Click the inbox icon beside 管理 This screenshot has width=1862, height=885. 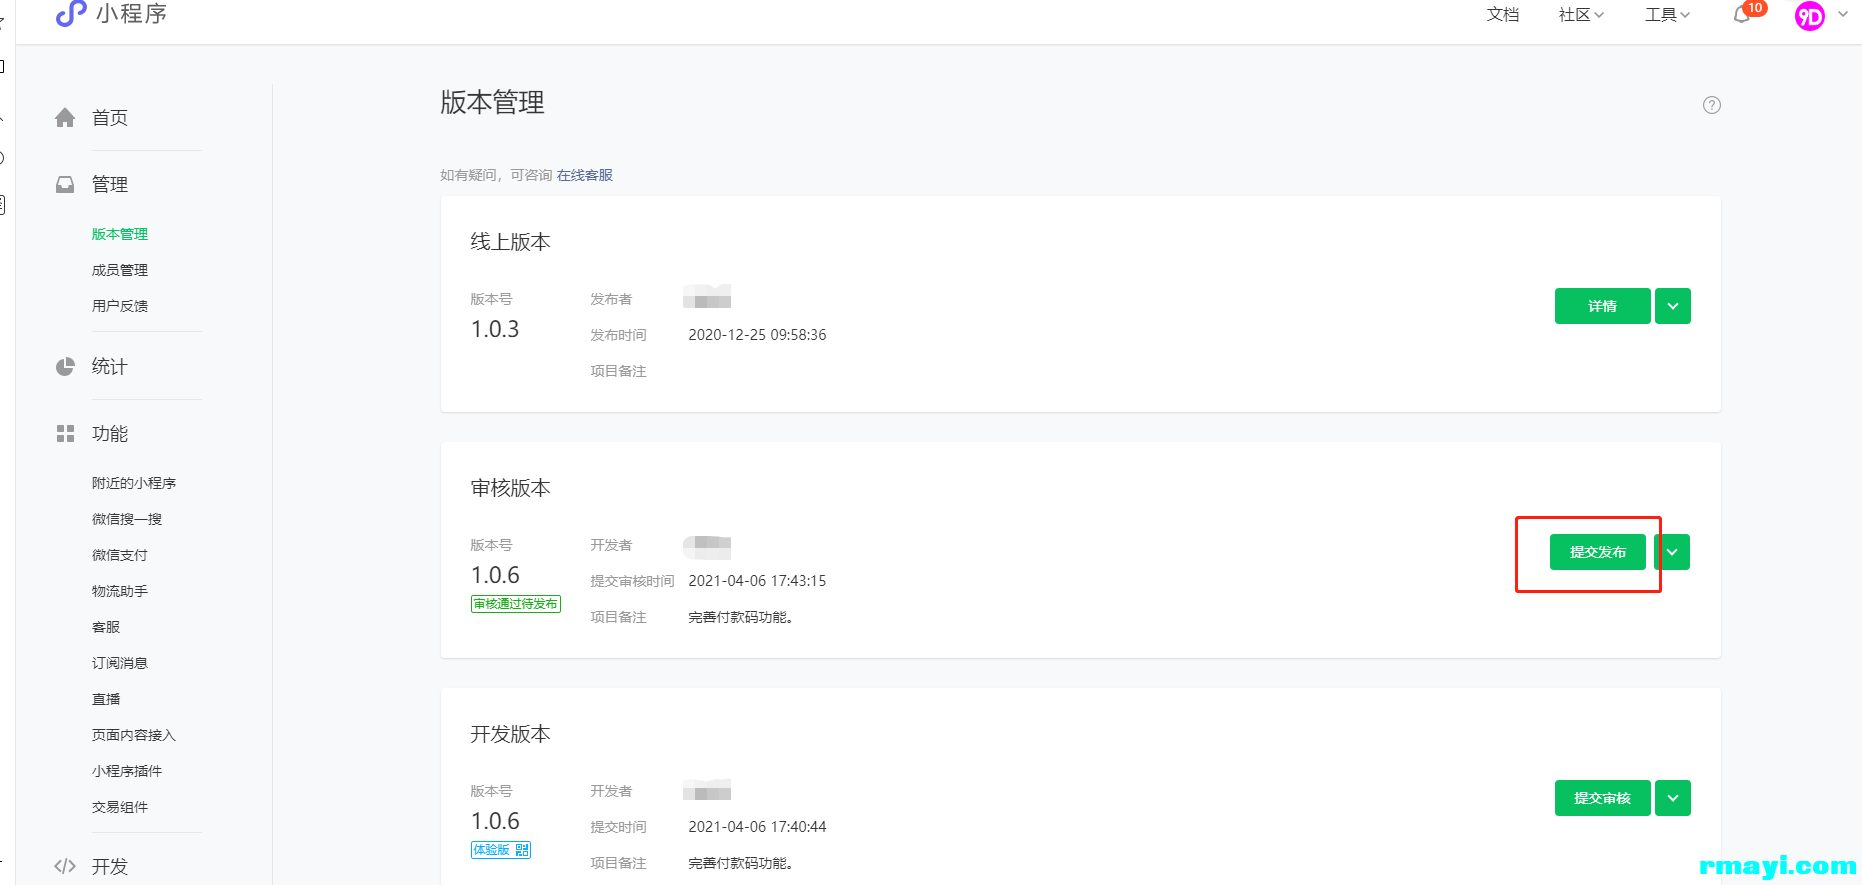click(x=65, y=185)
